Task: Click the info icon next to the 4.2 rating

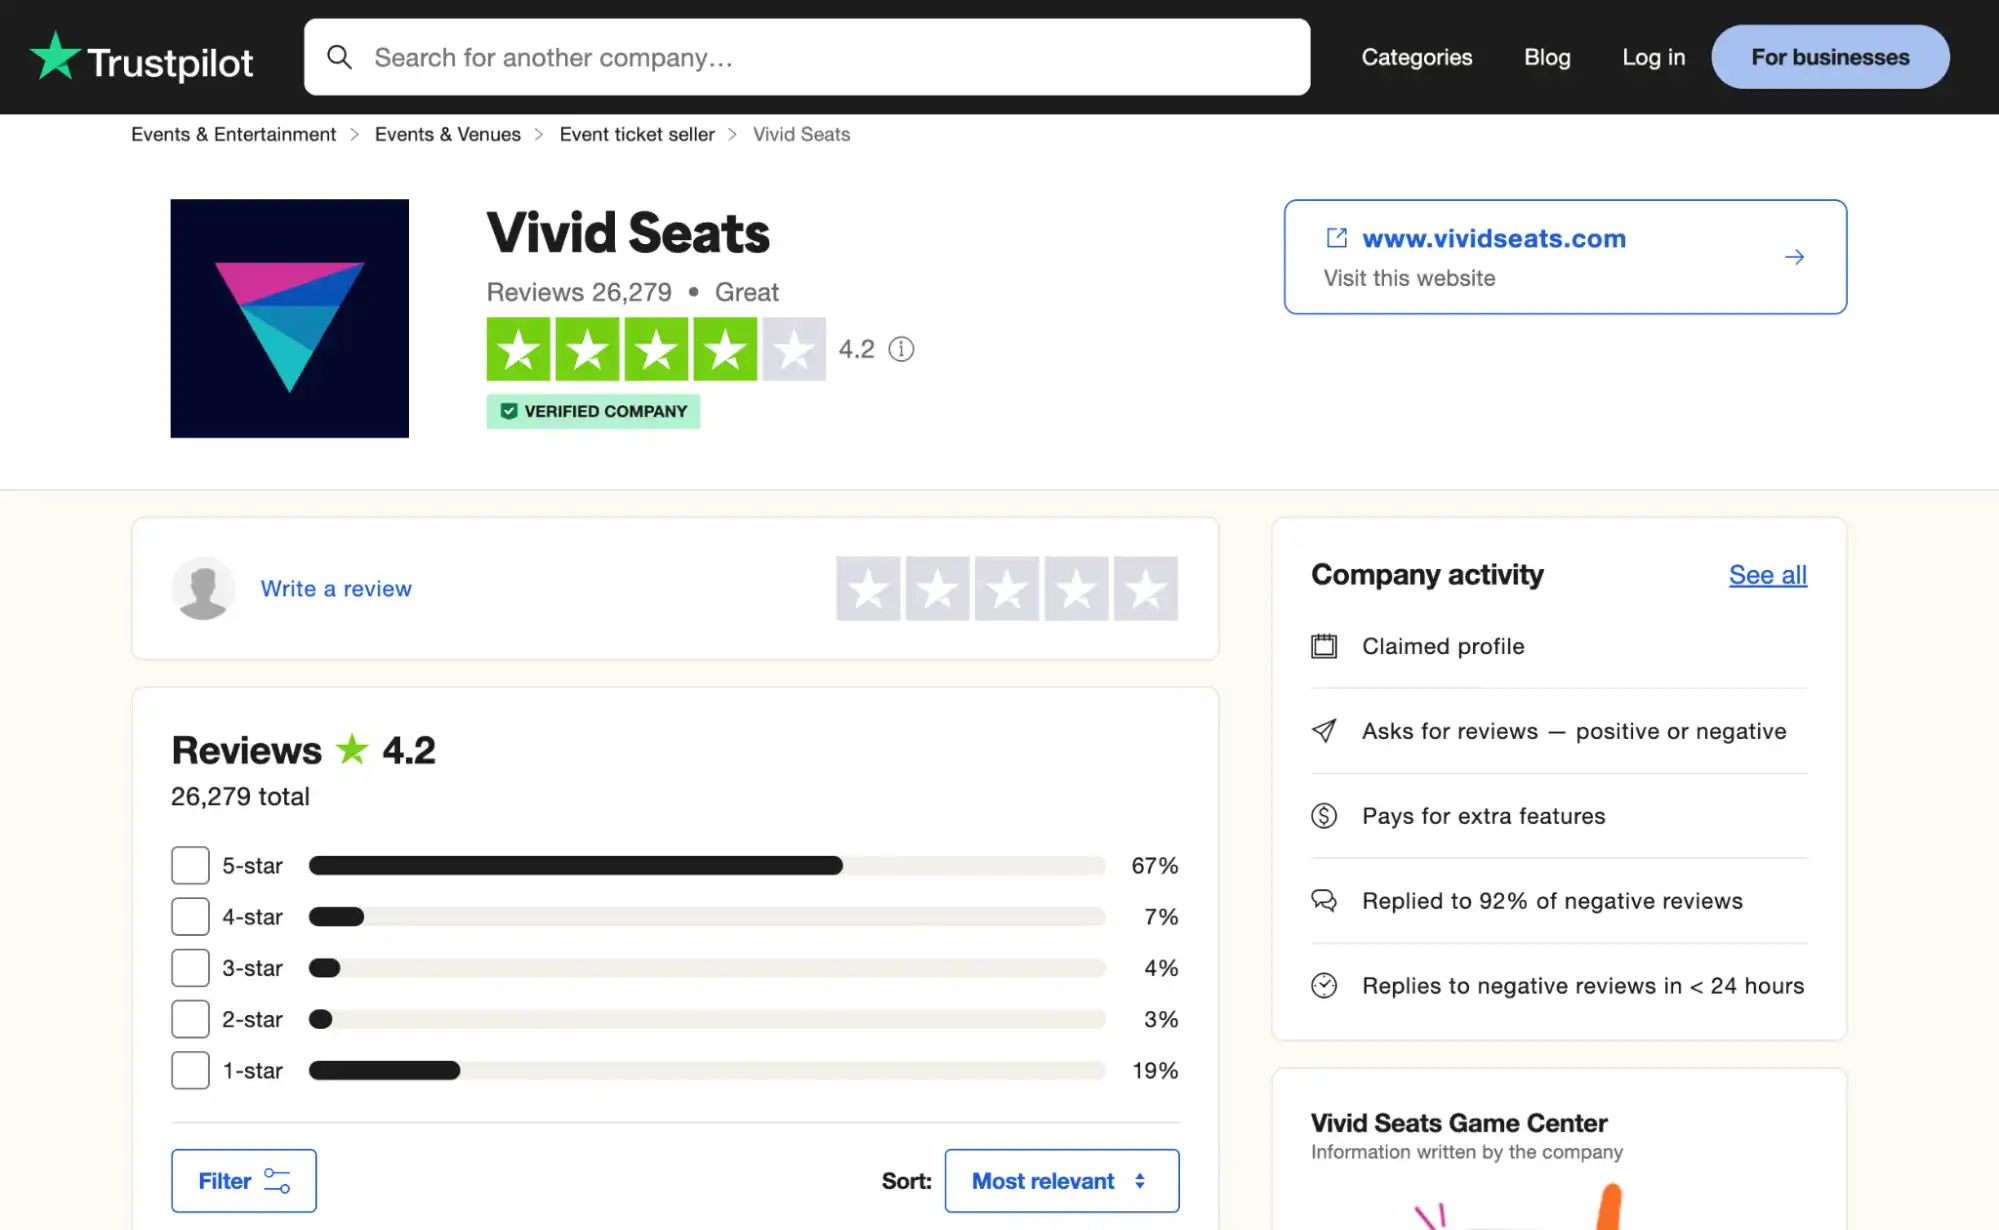Action: [900, 348]
